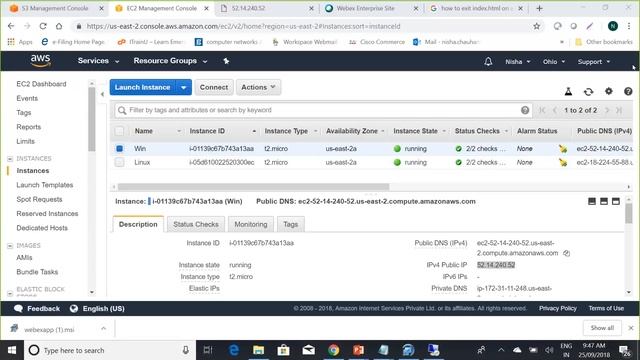Open the Launch Instance dropdown arrow
This screenshot has height=360, width=640.
click(x=184, y=87)
